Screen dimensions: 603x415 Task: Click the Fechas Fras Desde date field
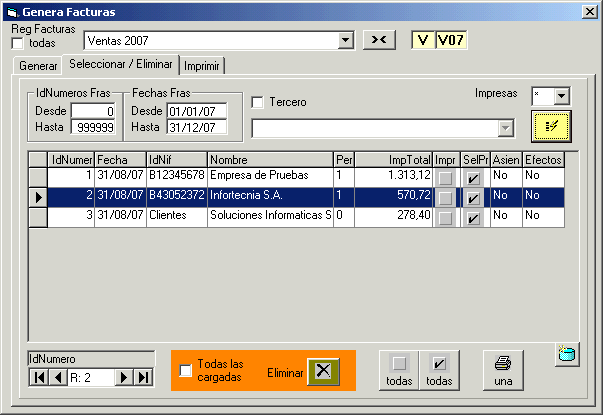coord(196,111)
